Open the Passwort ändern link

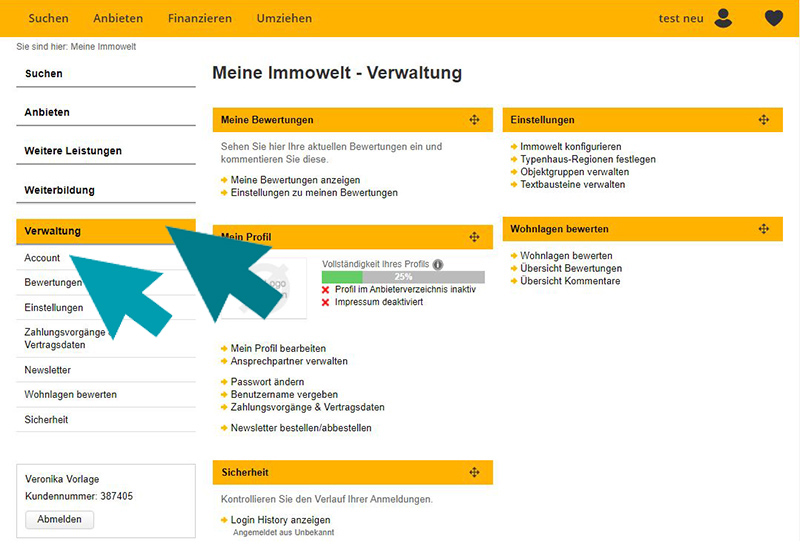click(x=267, y=382)
